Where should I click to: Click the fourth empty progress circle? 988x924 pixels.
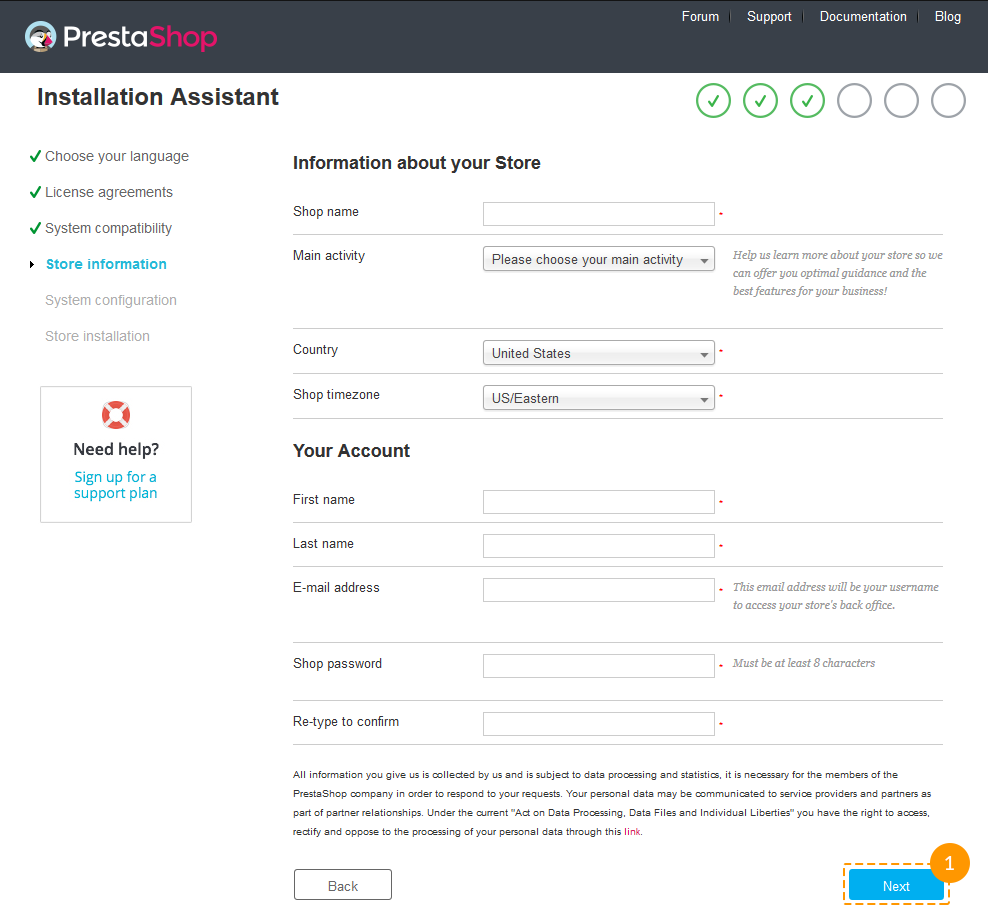tap(854, 100)
